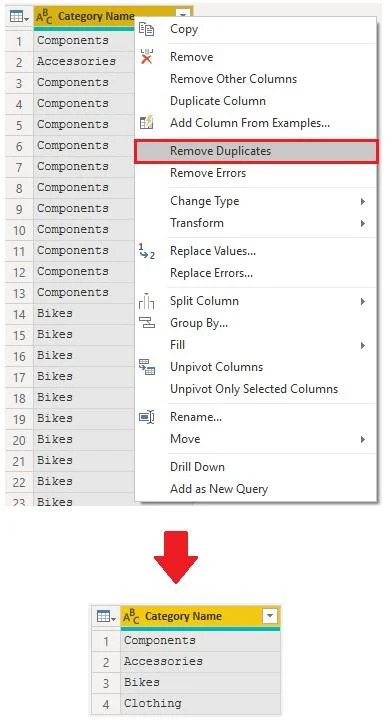Click the Group By icon

click(146, 323)
